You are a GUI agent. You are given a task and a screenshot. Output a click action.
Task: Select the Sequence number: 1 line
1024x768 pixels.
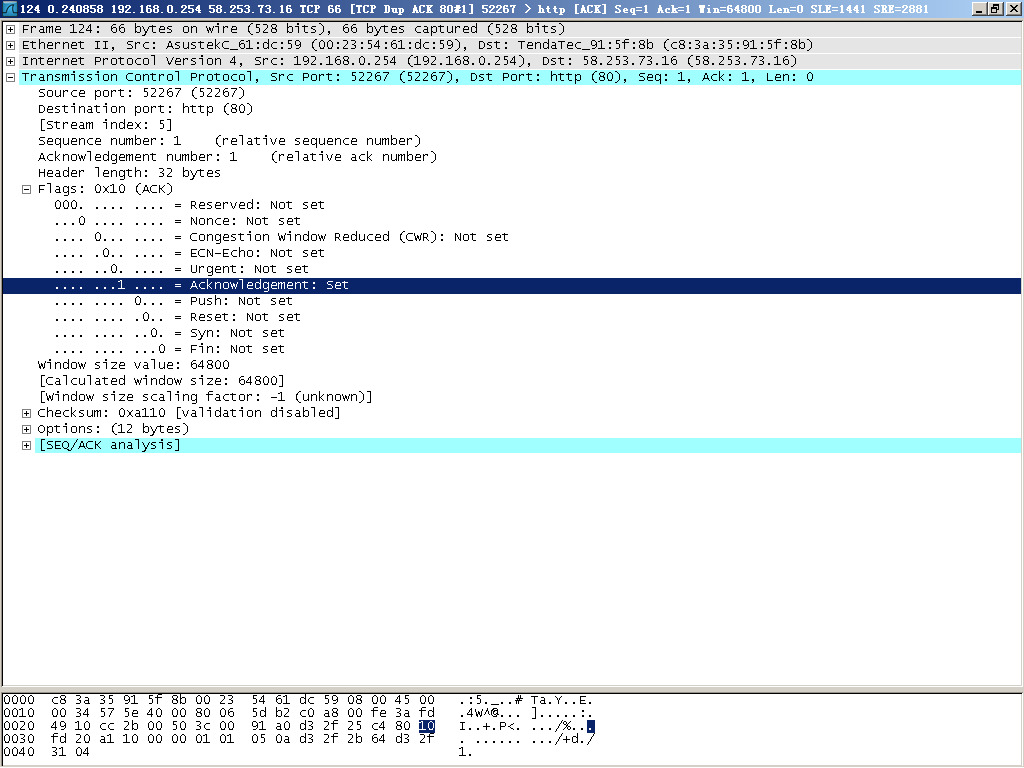pos(229,141)
